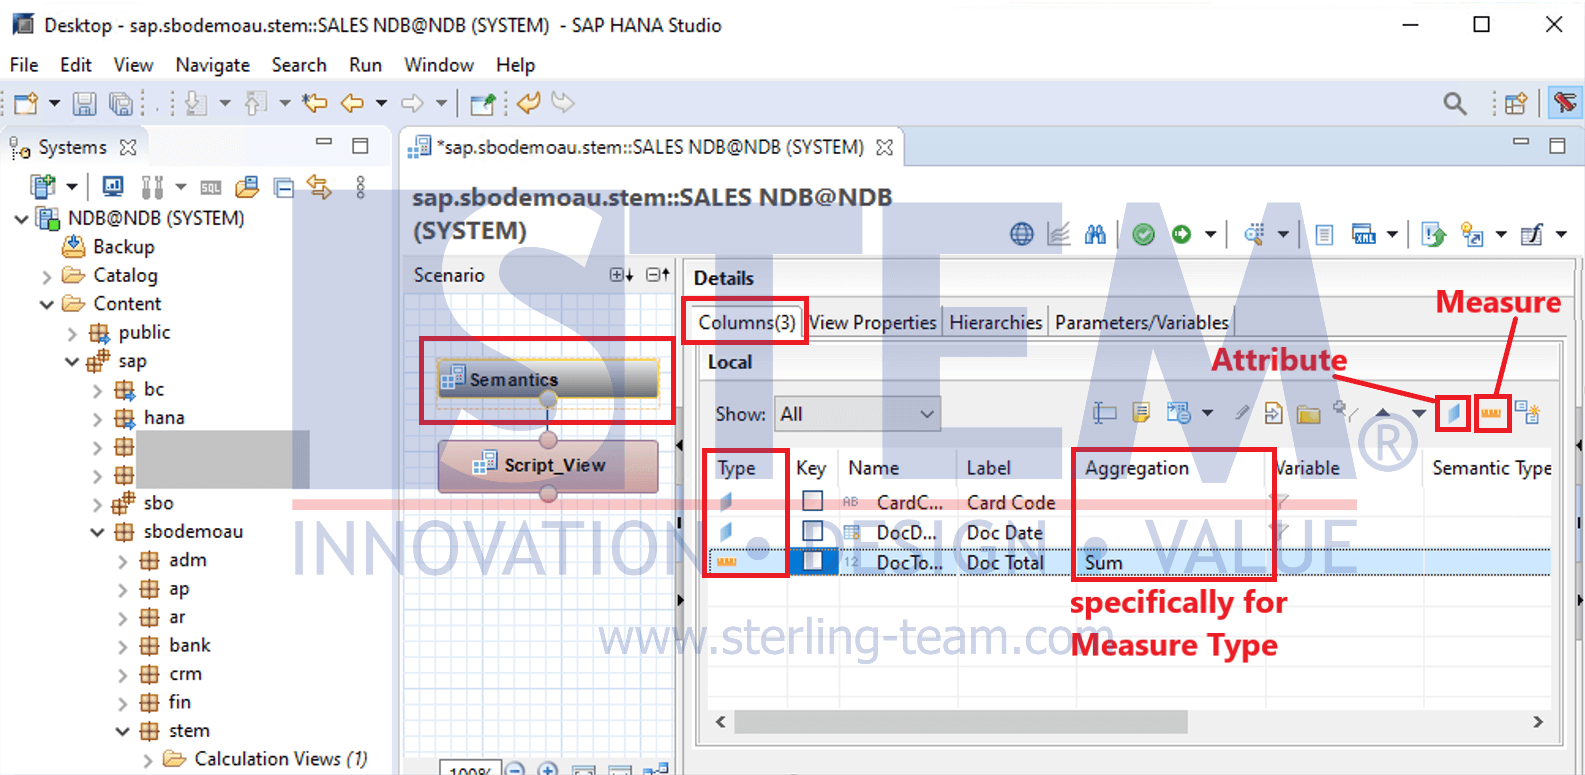The height and width of the screenshot is (775, 1585).
Task: Click the green checkmark Save and Validate icon
Action: coord(1143,234)
